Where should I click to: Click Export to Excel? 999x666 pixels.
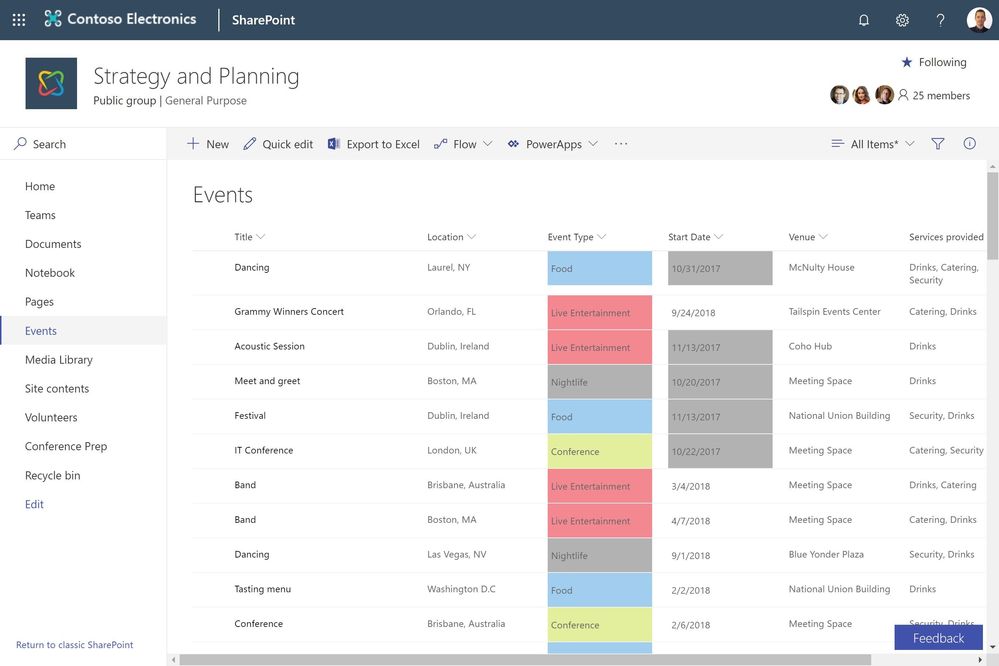pos(374,144)
